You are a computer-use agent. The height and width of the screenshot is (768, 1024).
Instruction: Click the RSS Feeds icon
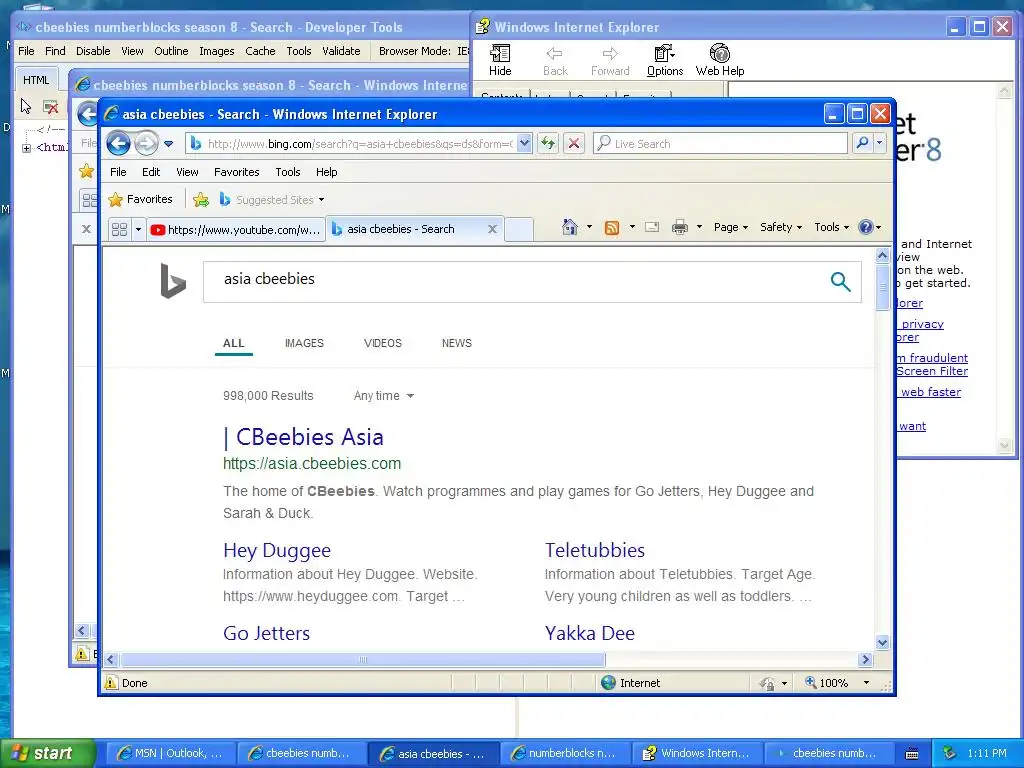point(612,227)
